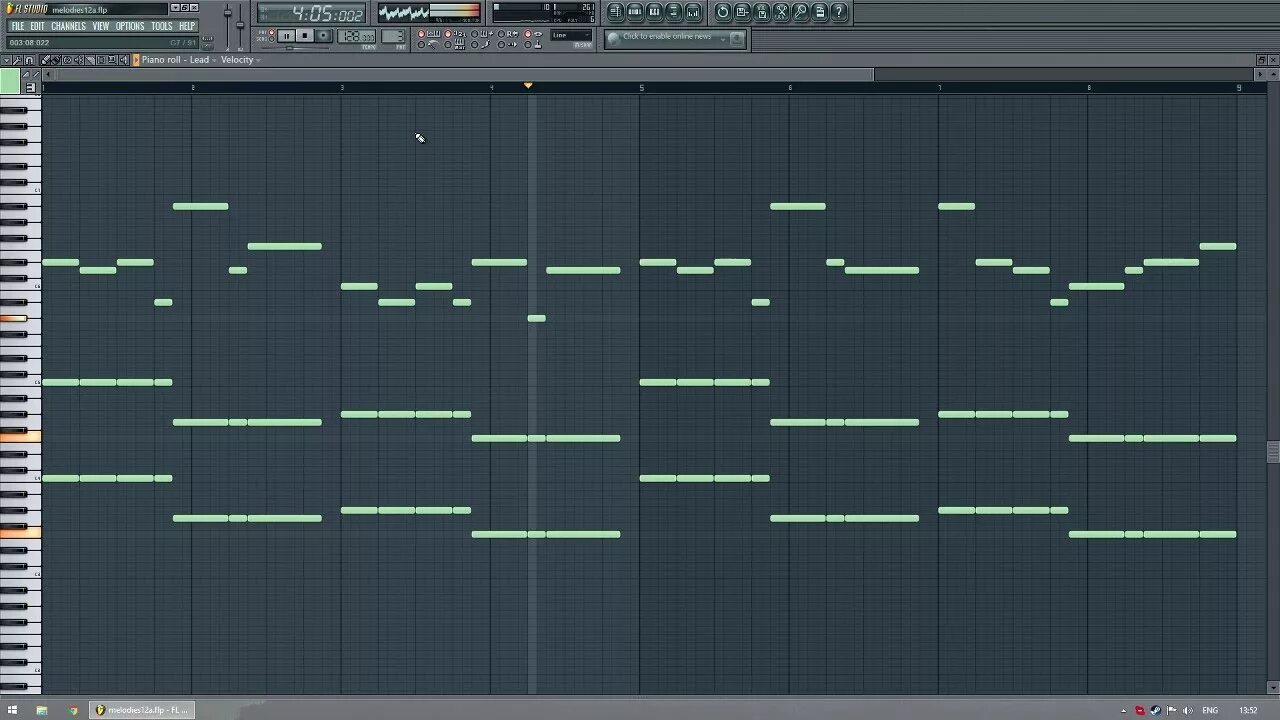Click the project info toolbar icon
Screen dimensions: 1280x720
point(820,12)
